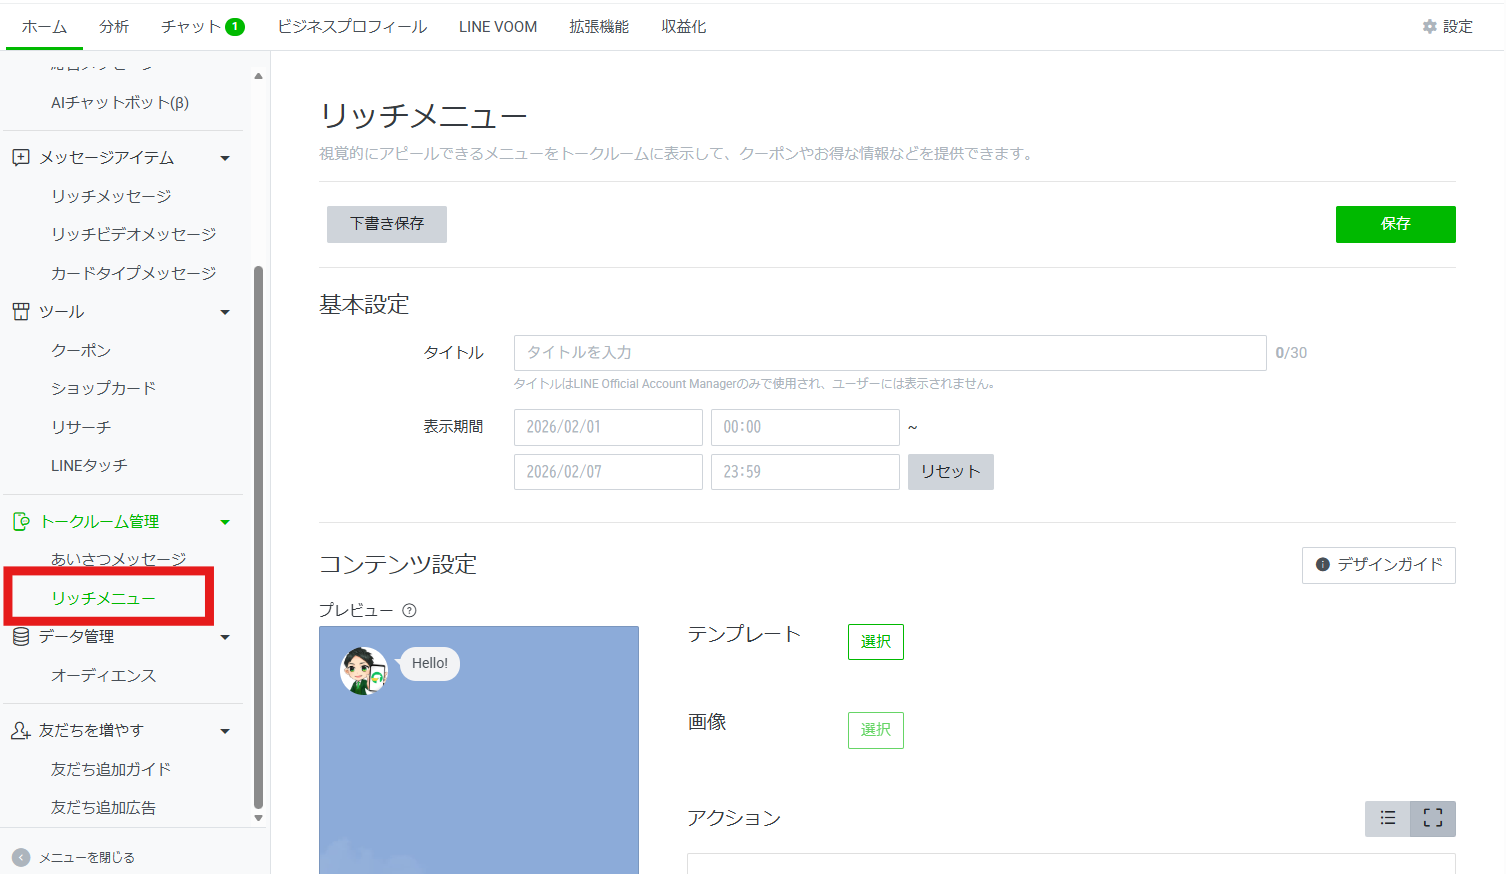Collapse the sidebar with close-menu arrow
This screenshot has height=874, width=1506.
coord(21,857)
